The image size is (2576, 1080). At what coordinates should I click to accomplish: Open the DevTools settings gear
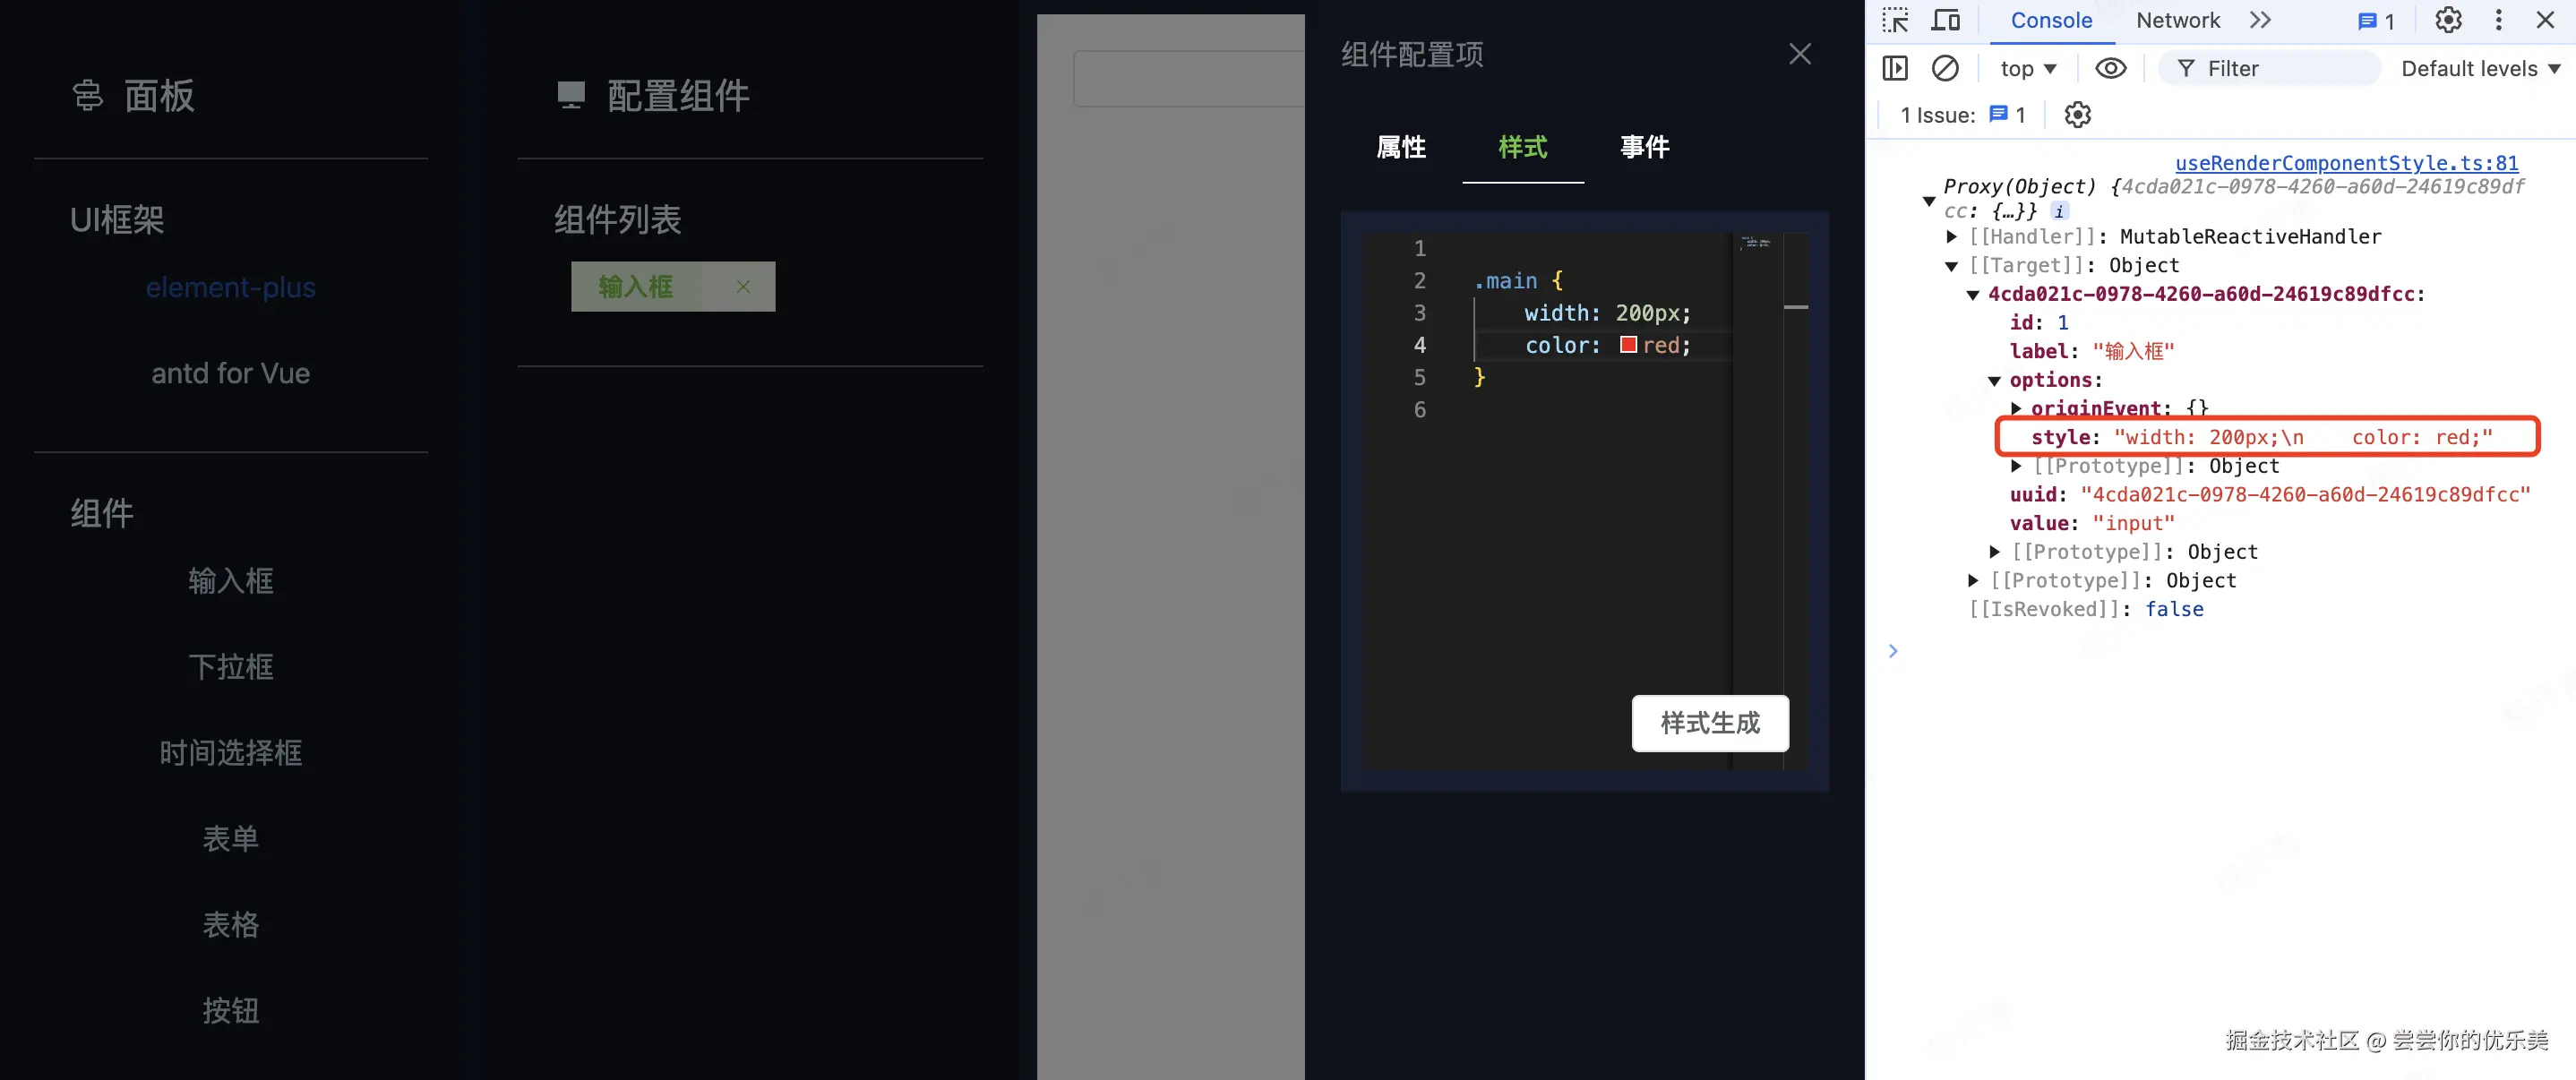2447,20
